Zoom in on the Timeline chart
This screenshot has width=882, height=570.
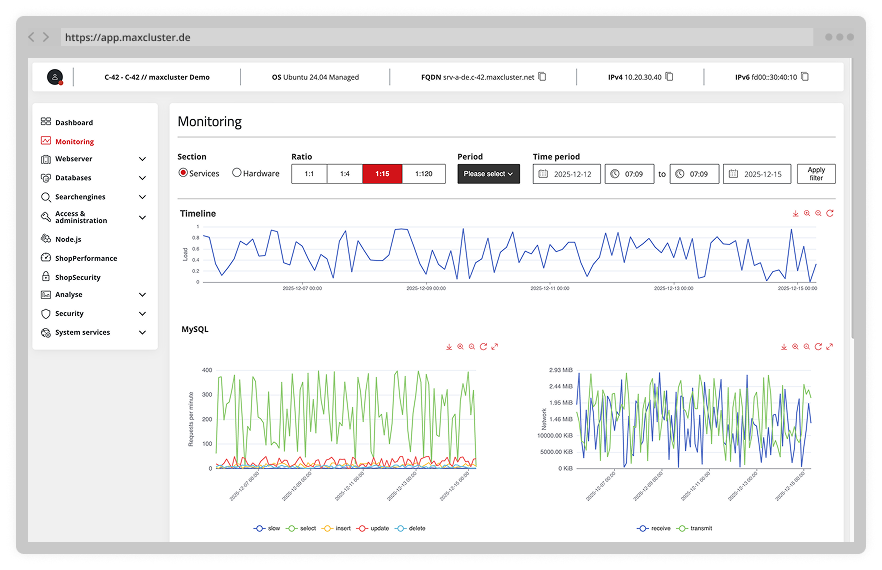click(807, 213)
